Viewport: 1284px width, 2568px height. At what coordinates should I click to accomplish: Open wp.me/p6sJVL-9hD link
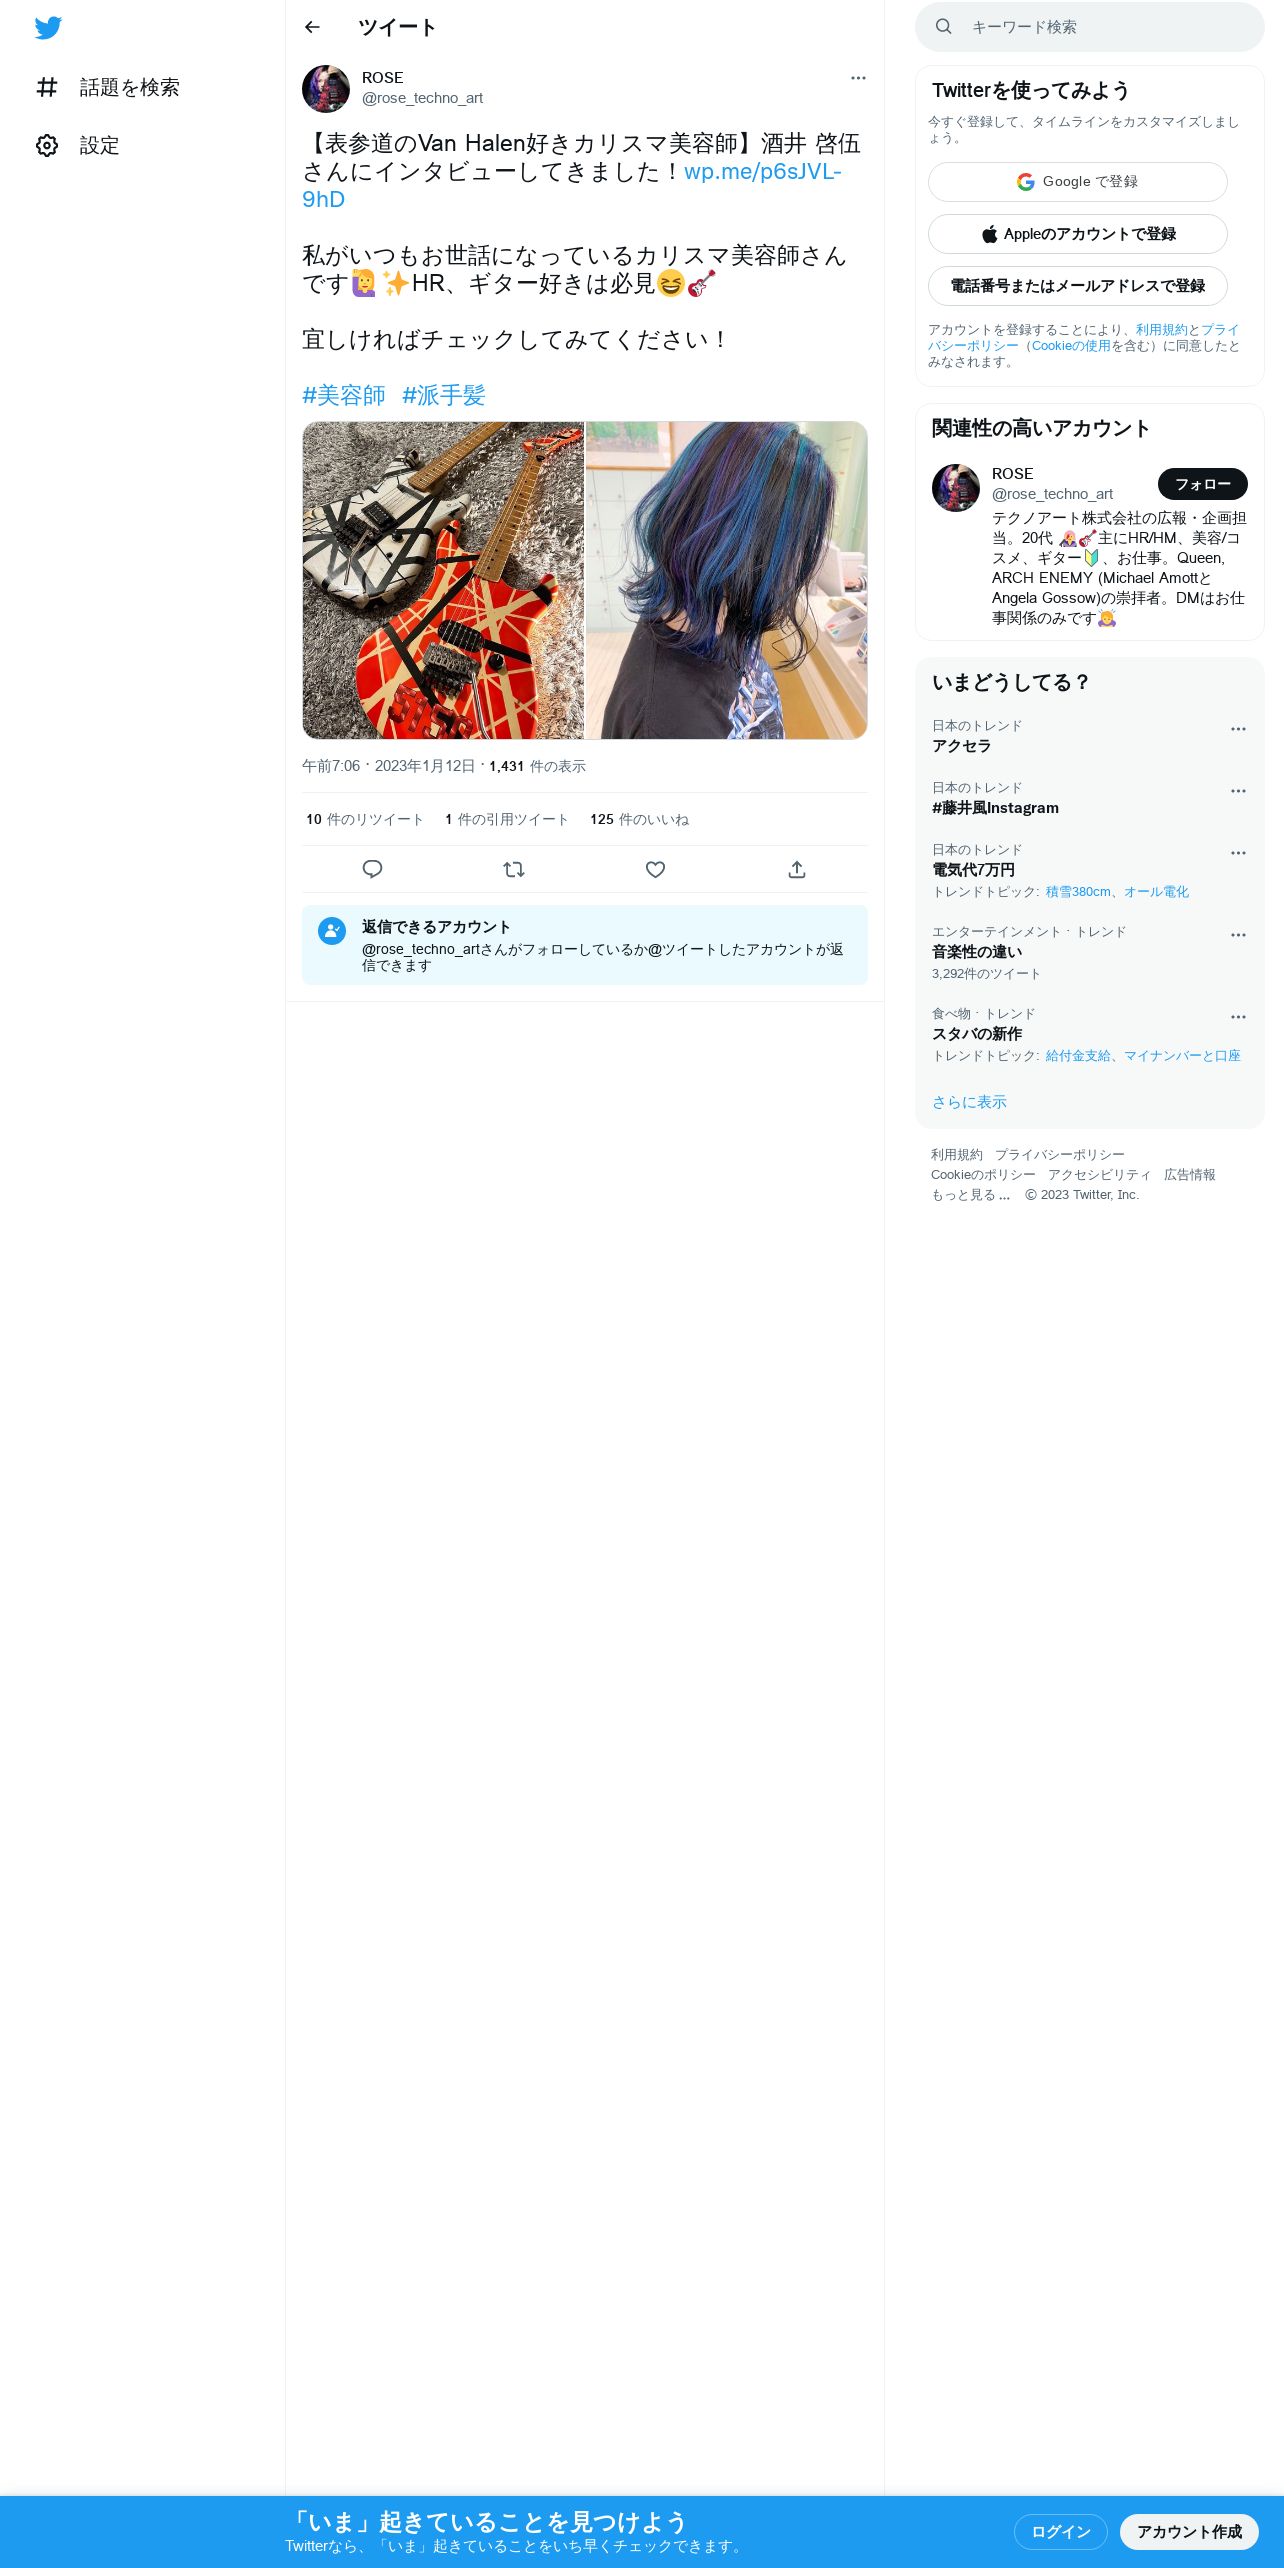[762, 172]
